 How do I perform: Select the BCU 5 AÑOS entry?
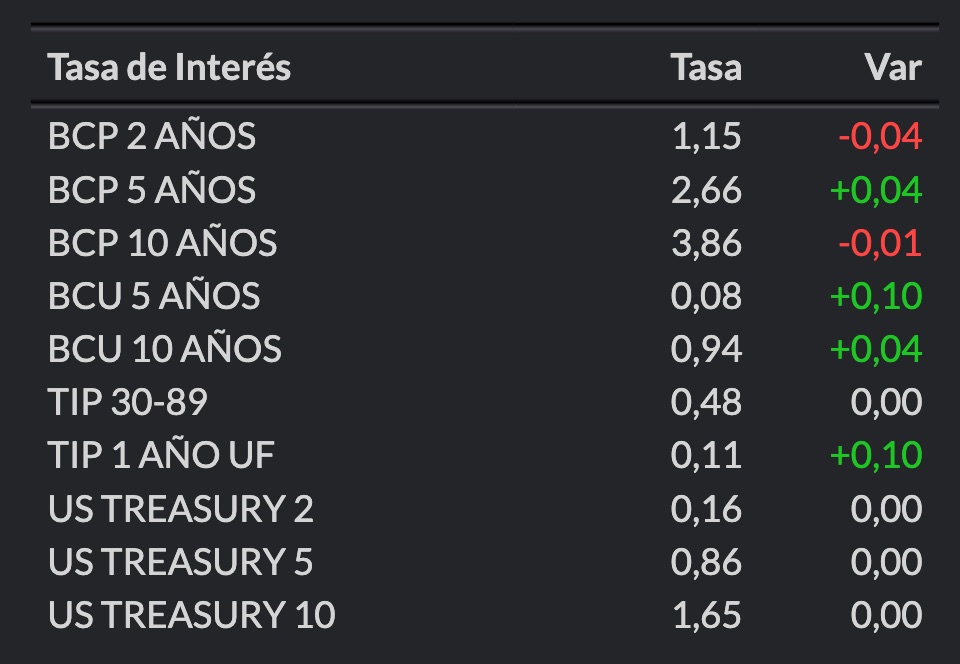(x=484, y=296)
